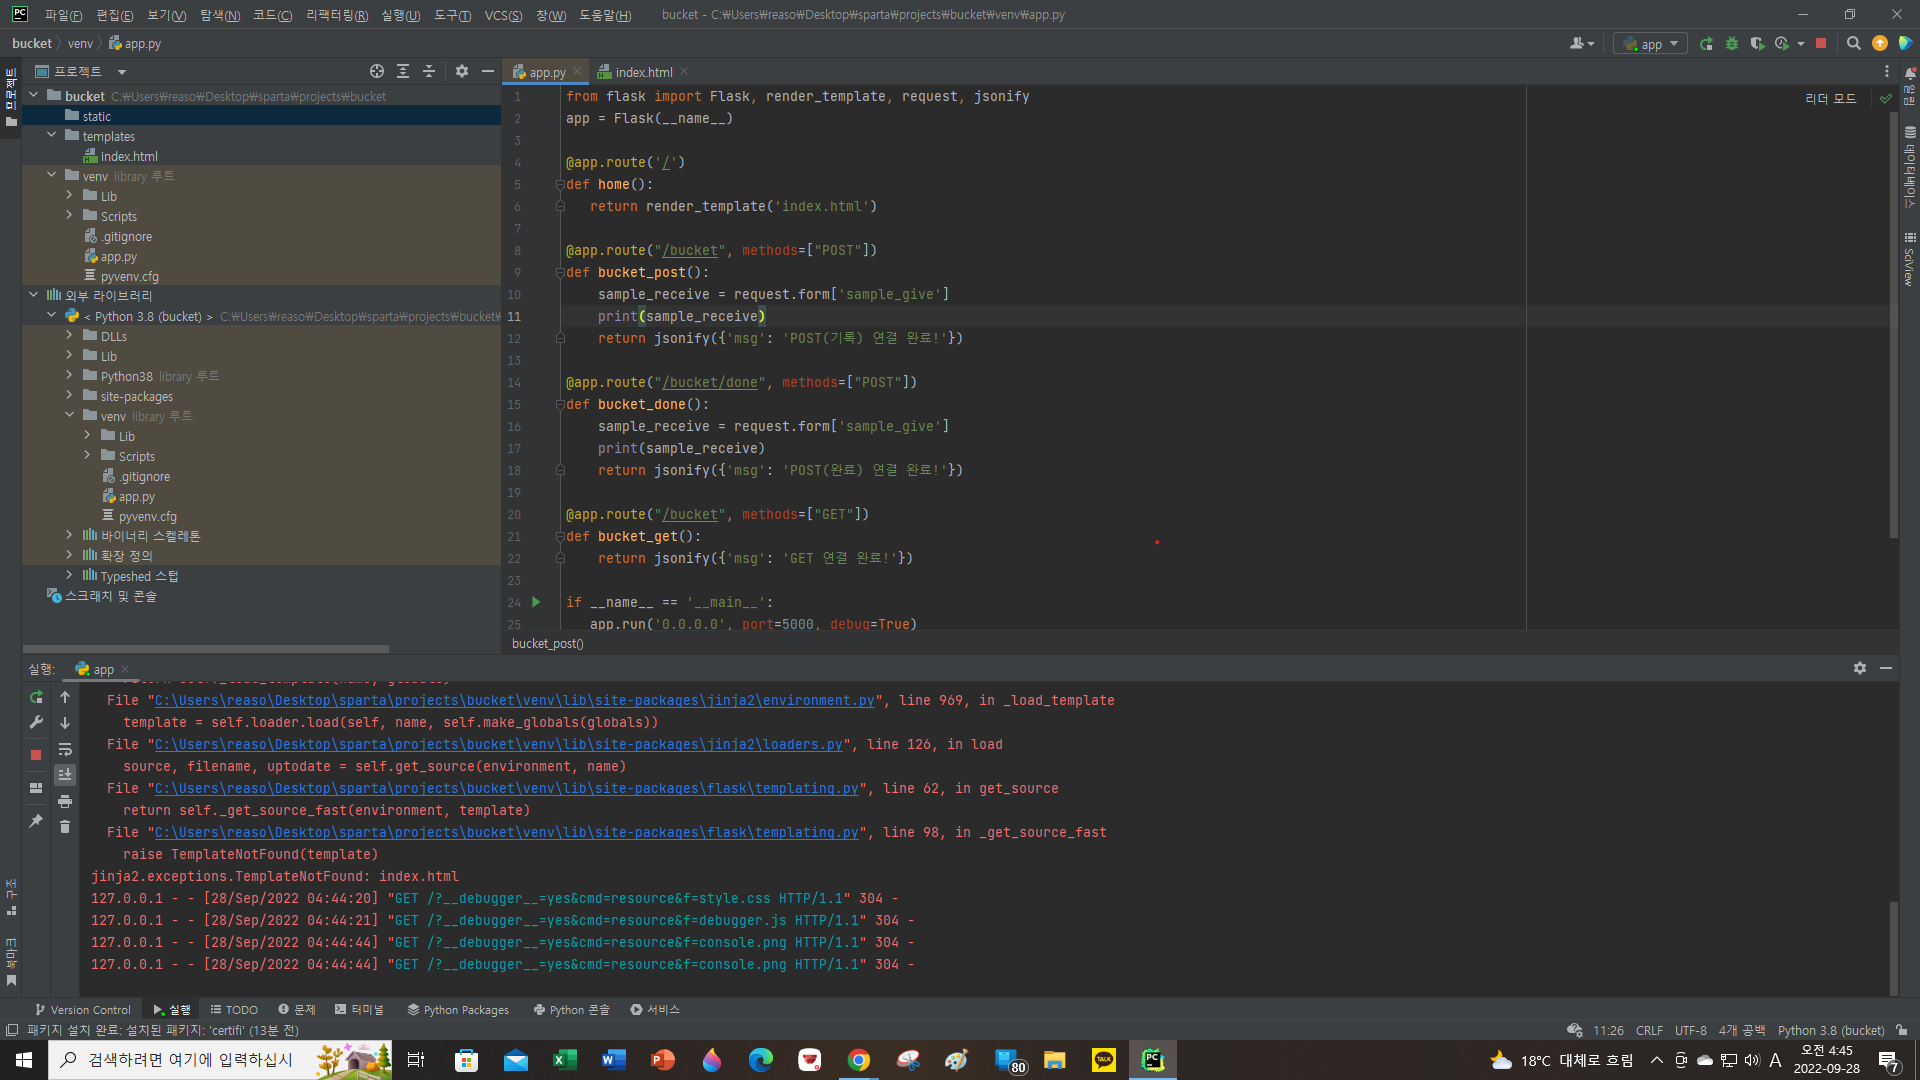Pin the Run tab with the pin icon
1920x1080 pixels.
pyautogui.click(x=36, y=821)
